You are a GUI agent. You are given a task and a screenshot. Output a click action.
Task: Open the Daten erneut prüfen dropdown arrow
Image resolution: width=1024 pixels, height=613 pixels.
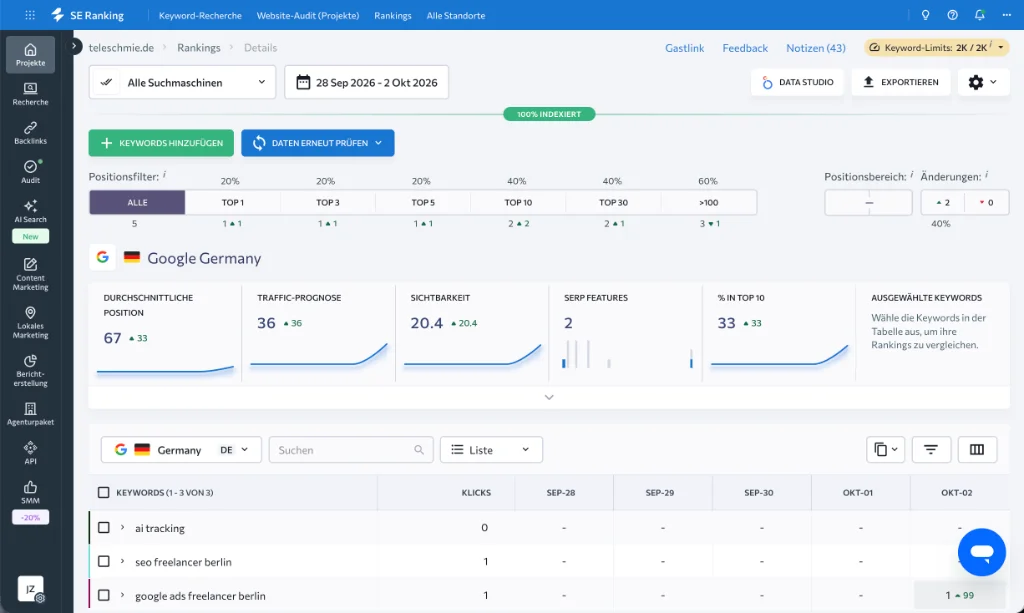379,143
